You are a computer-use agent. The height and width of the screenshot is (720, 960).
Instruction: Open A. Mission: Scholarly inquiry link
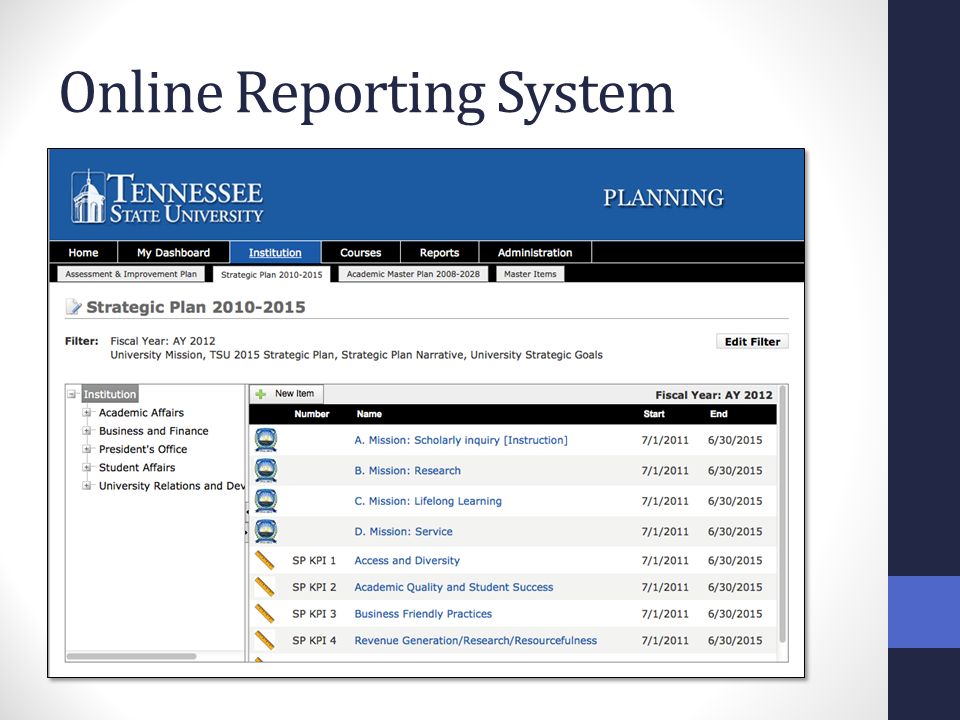461,440
